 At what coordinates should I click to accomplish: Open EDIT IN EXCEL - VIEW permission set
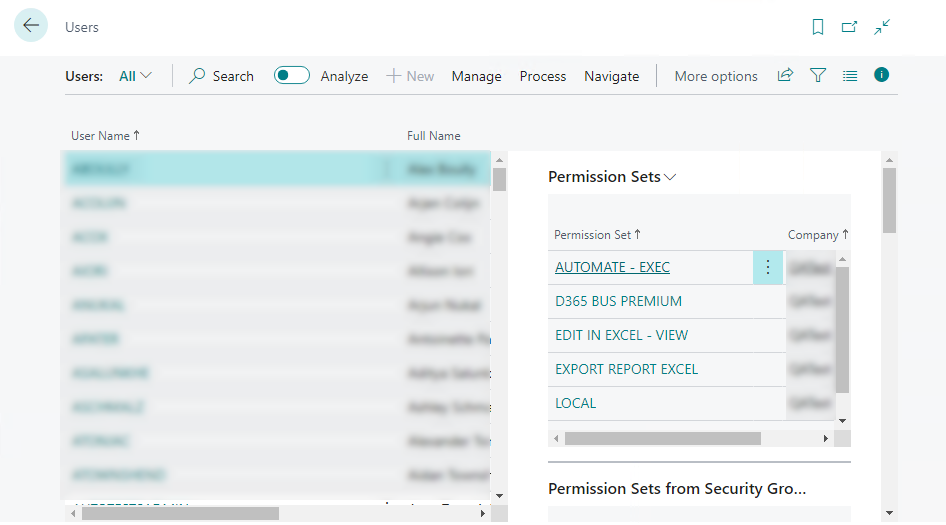[621, 335]
